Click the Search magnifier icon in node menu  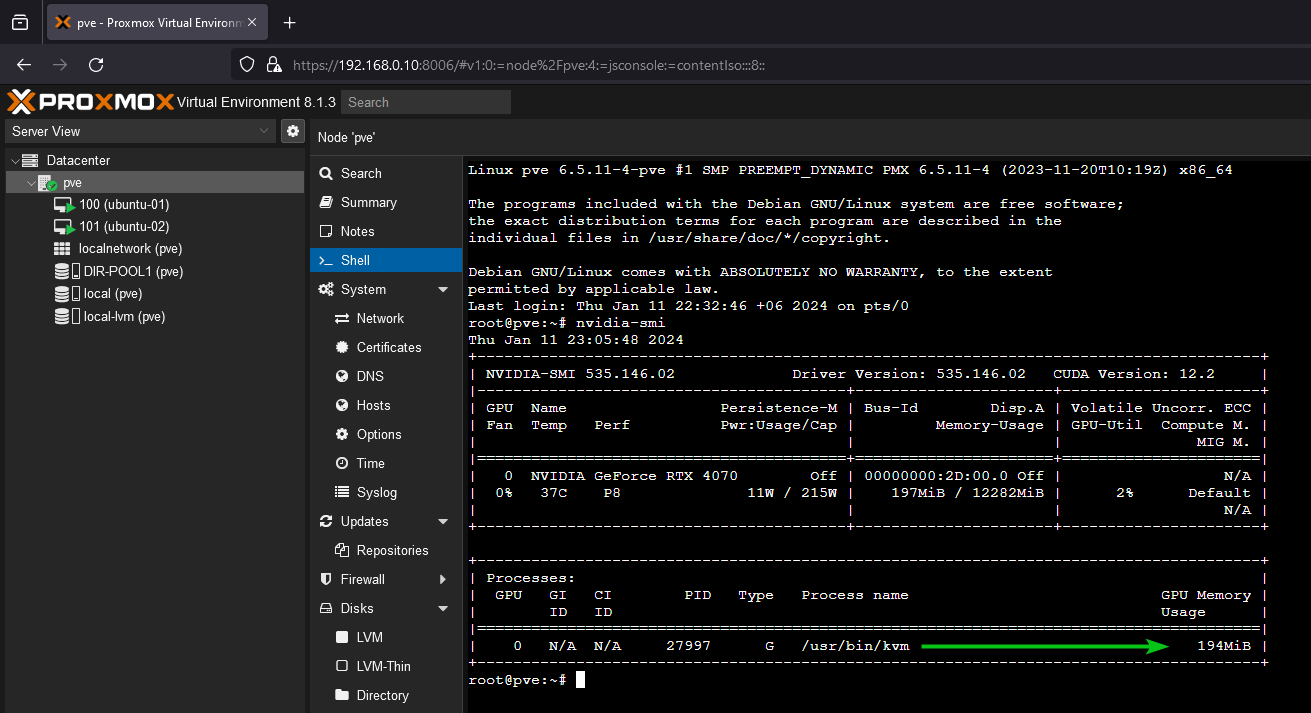coord(326,173)
